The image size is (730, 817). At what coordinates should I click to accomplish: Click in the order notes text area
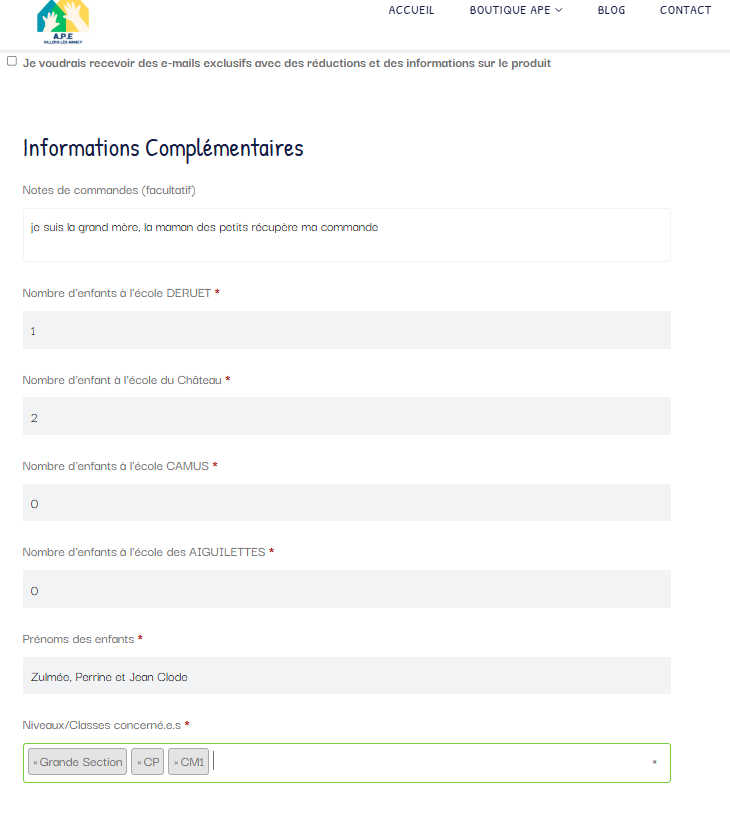pyautogui.click(x=346, y=235)
